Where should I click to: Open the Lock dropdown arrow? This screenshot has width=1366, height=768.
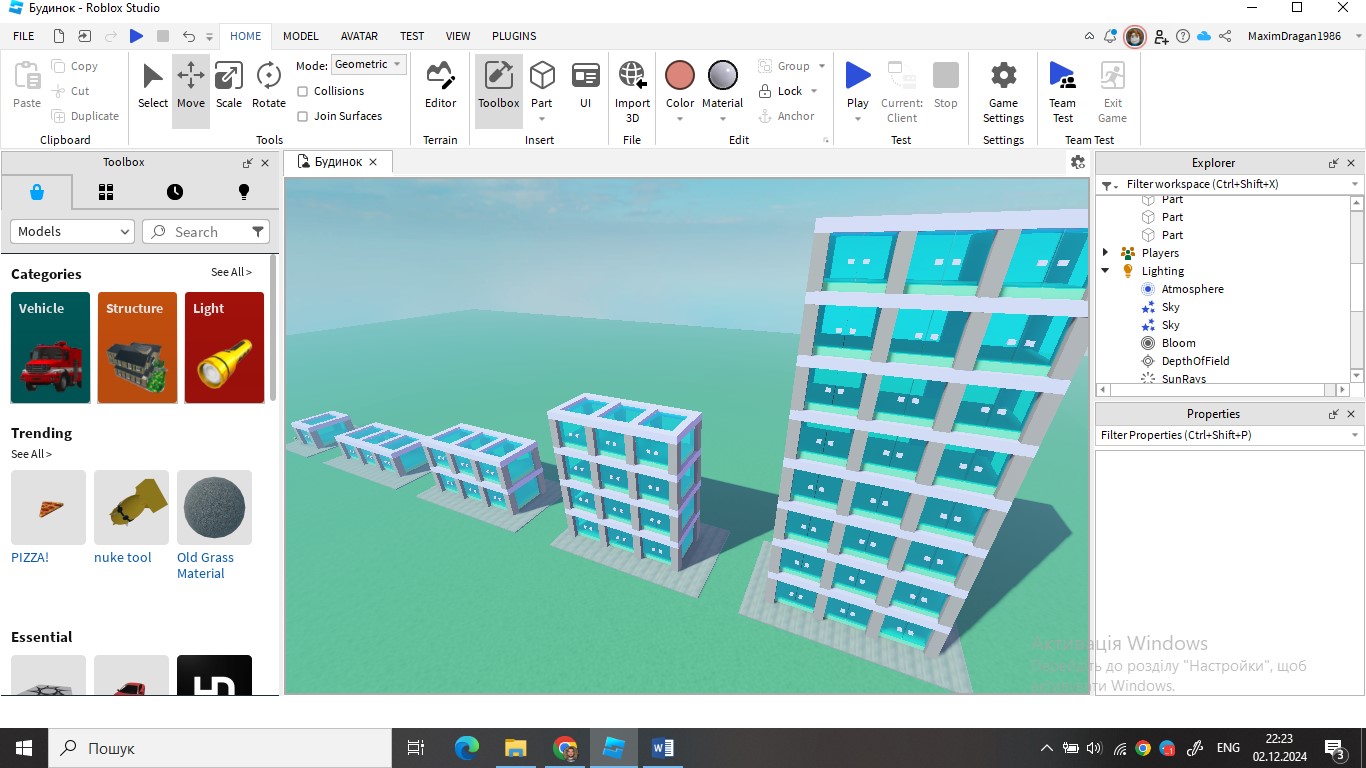pyautogui.click(x=814, y=91)
